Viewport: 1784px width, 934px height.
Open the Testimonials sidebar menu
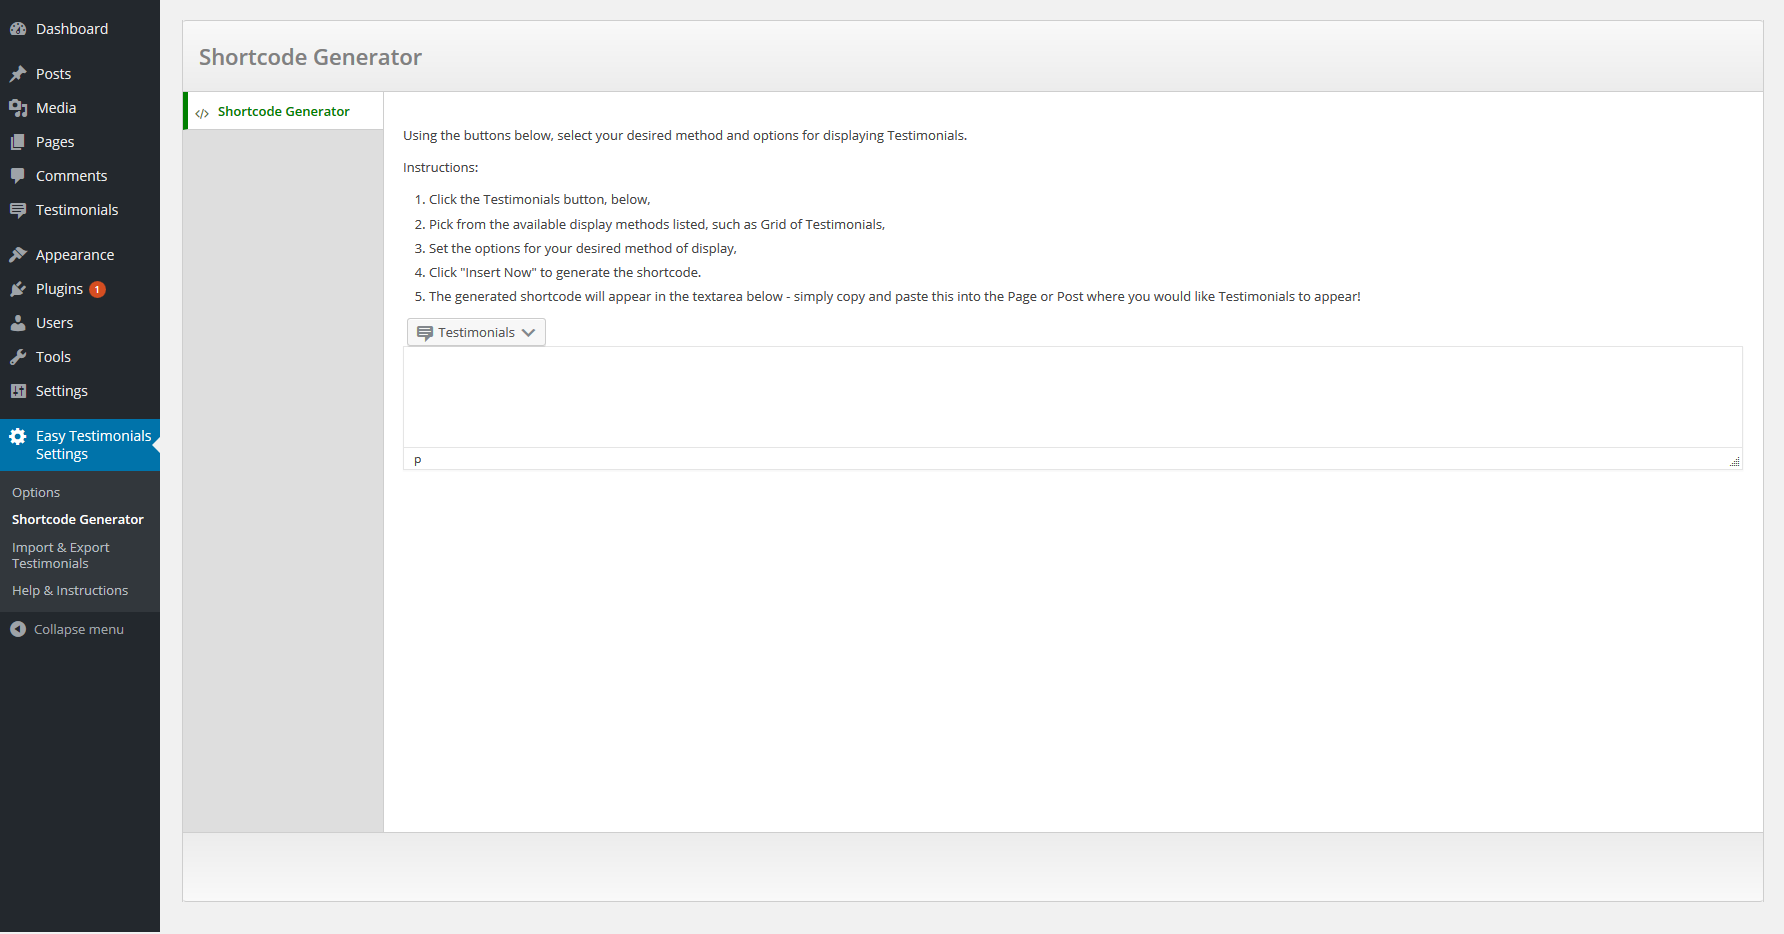(76, 210)
